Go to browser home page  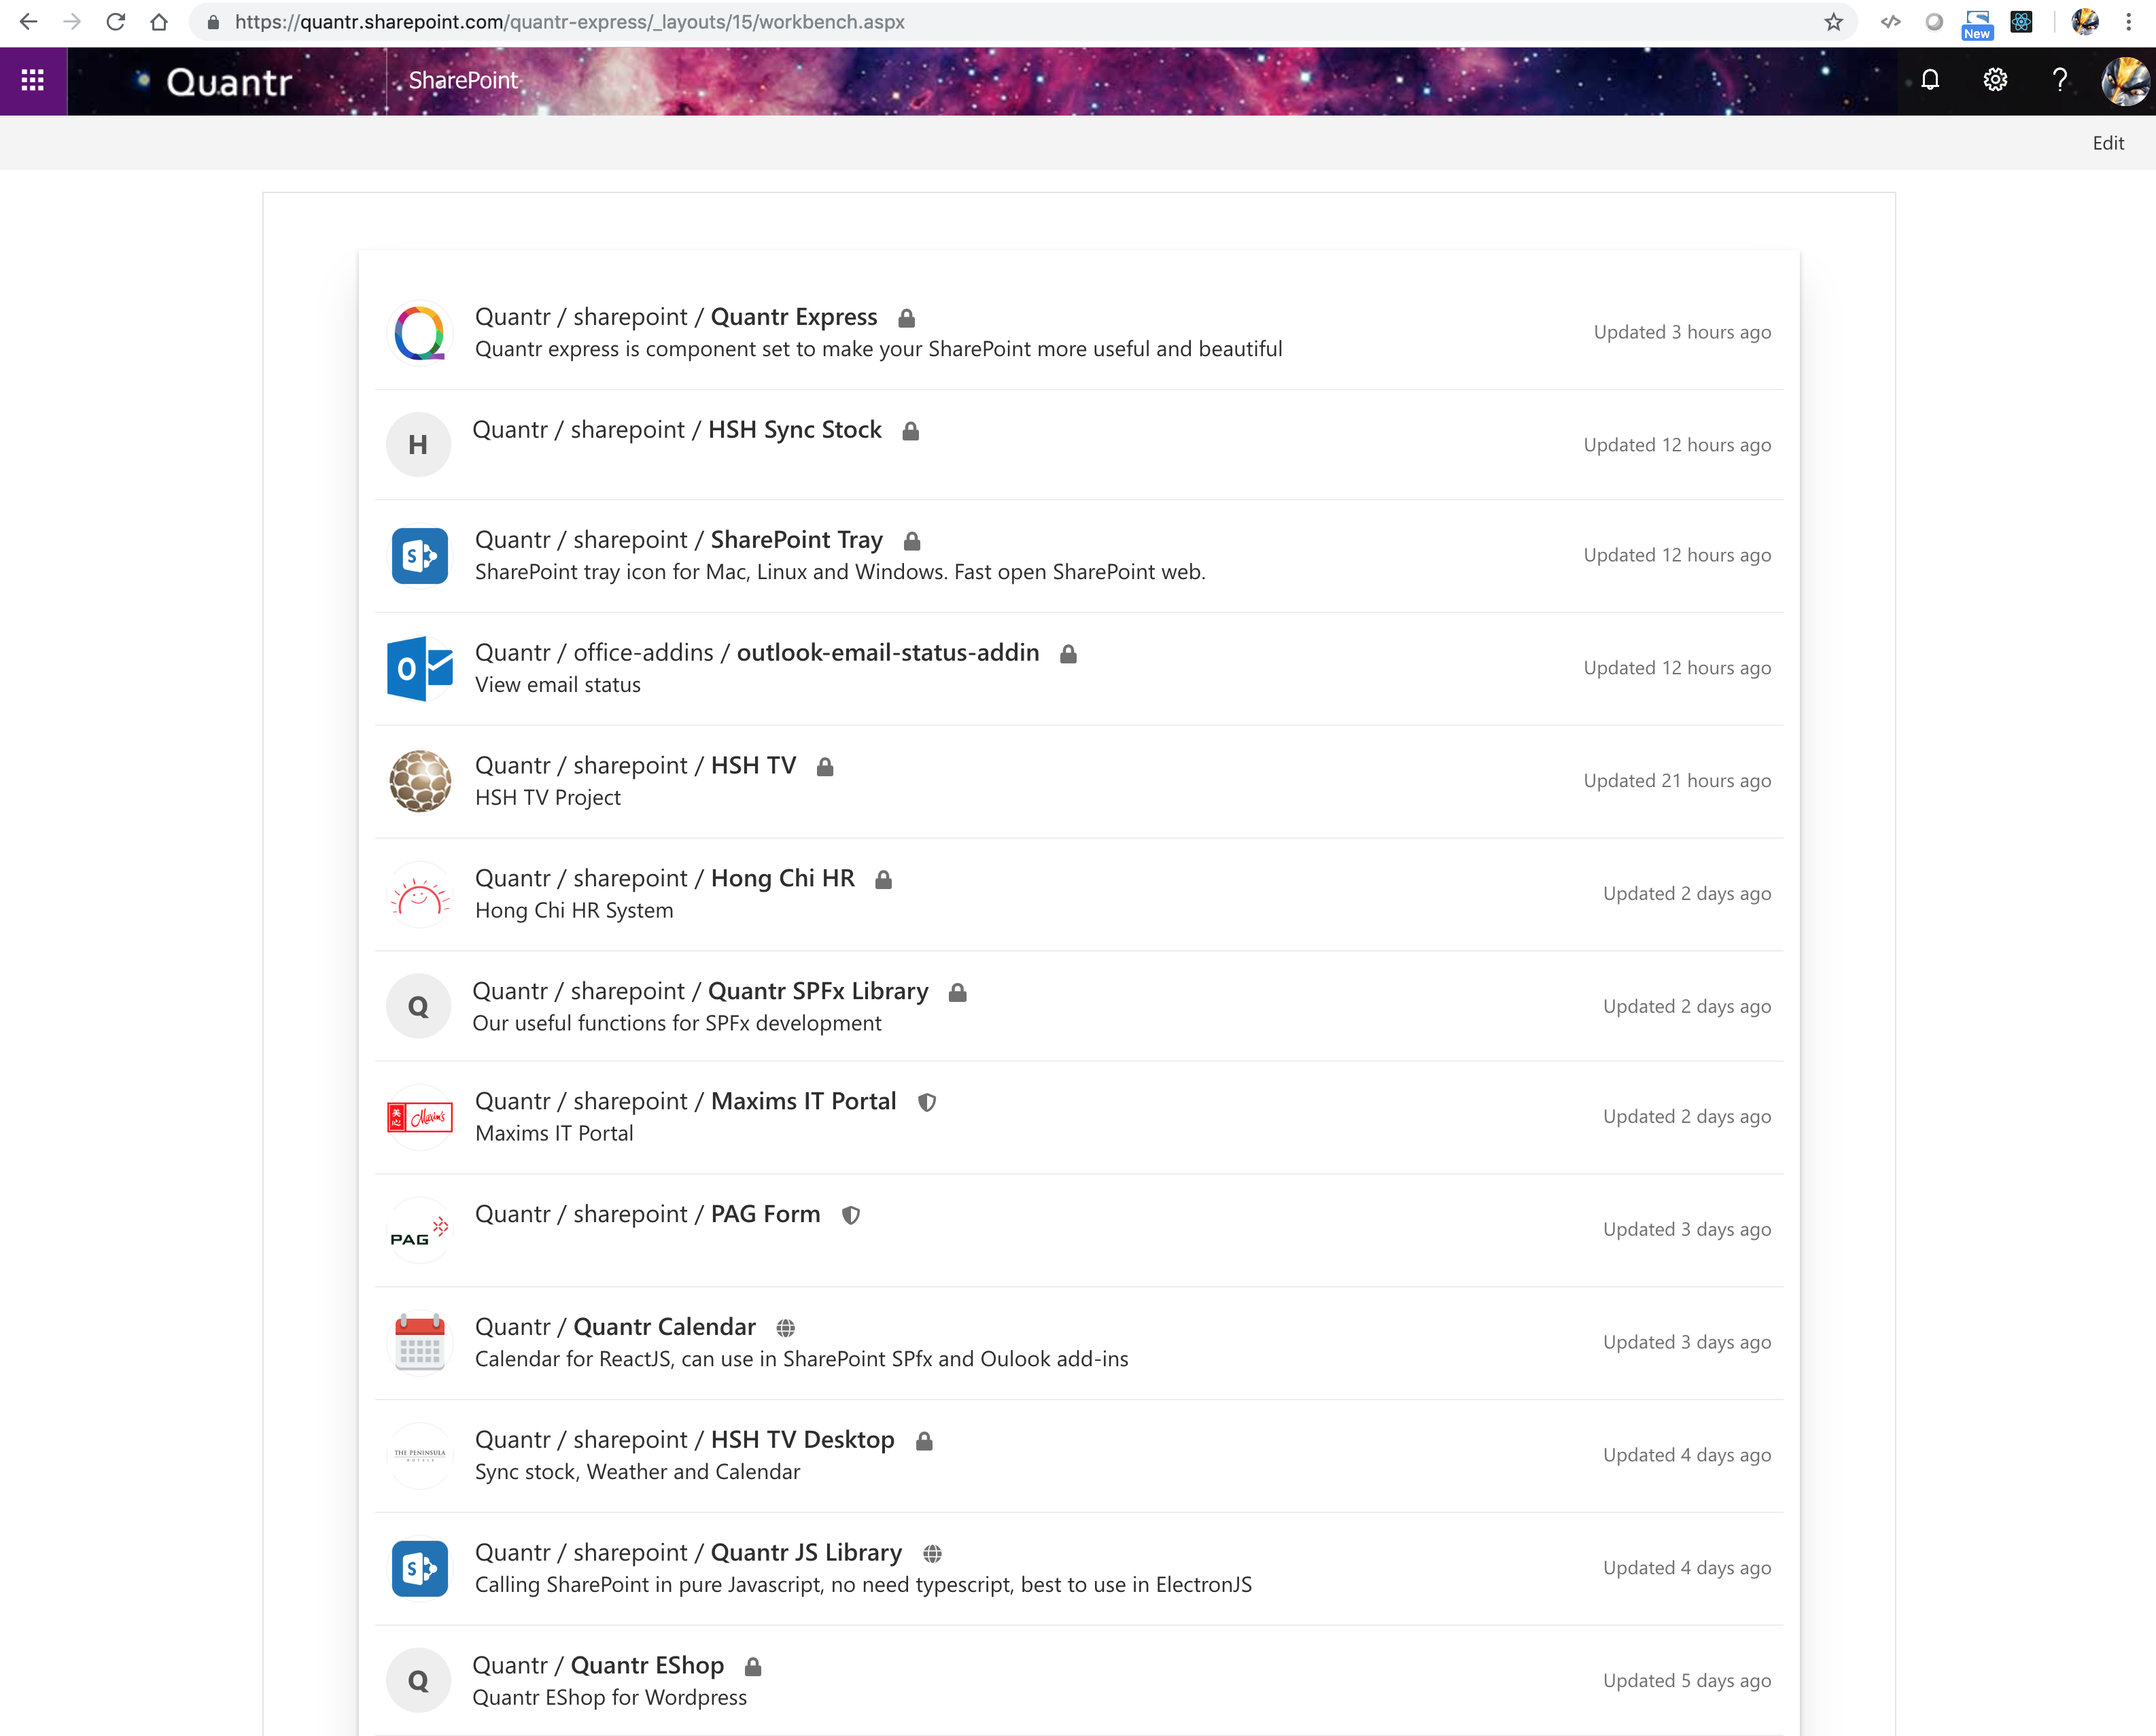coord(159,22)
